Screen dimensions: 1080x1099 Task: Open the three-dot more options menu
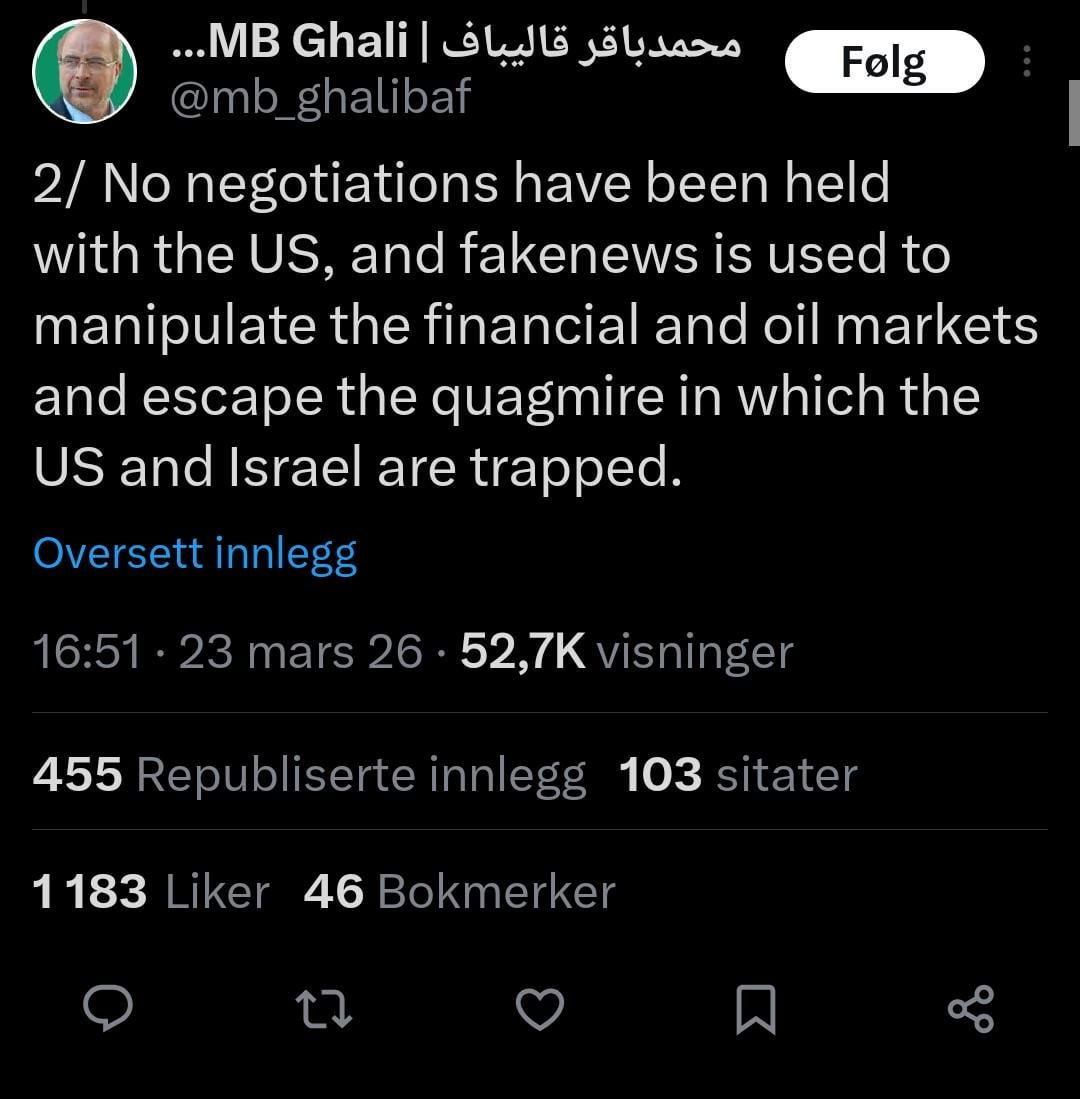(1026, 62)
